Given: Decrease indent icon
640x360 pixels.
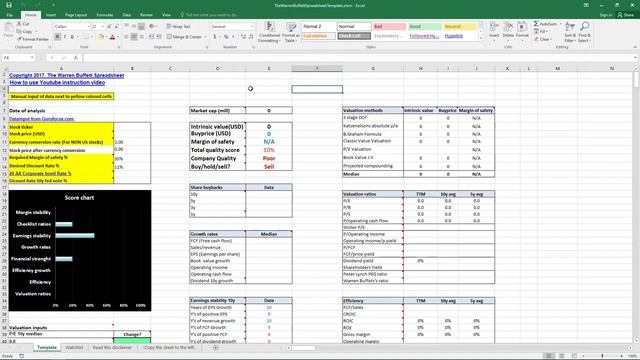Looking at the screenshot, I should 151,37.
